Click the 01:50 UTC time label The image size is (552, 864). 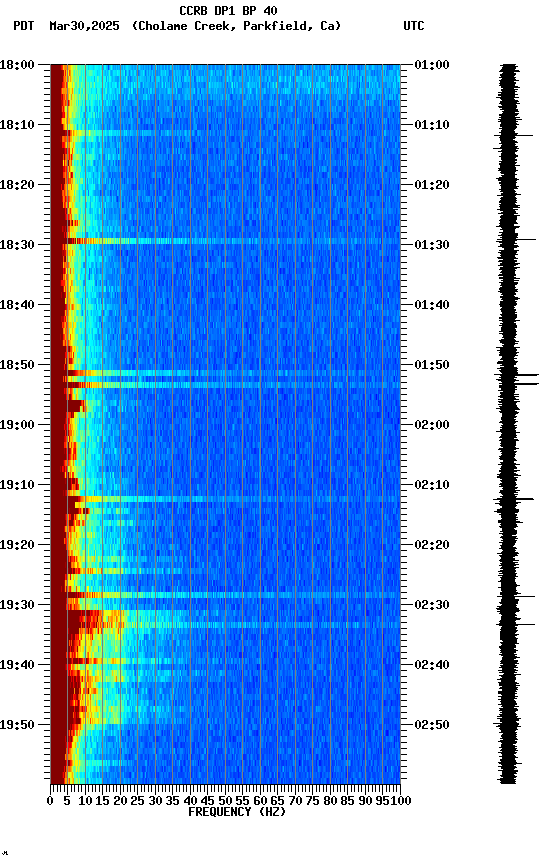(432, 365)
